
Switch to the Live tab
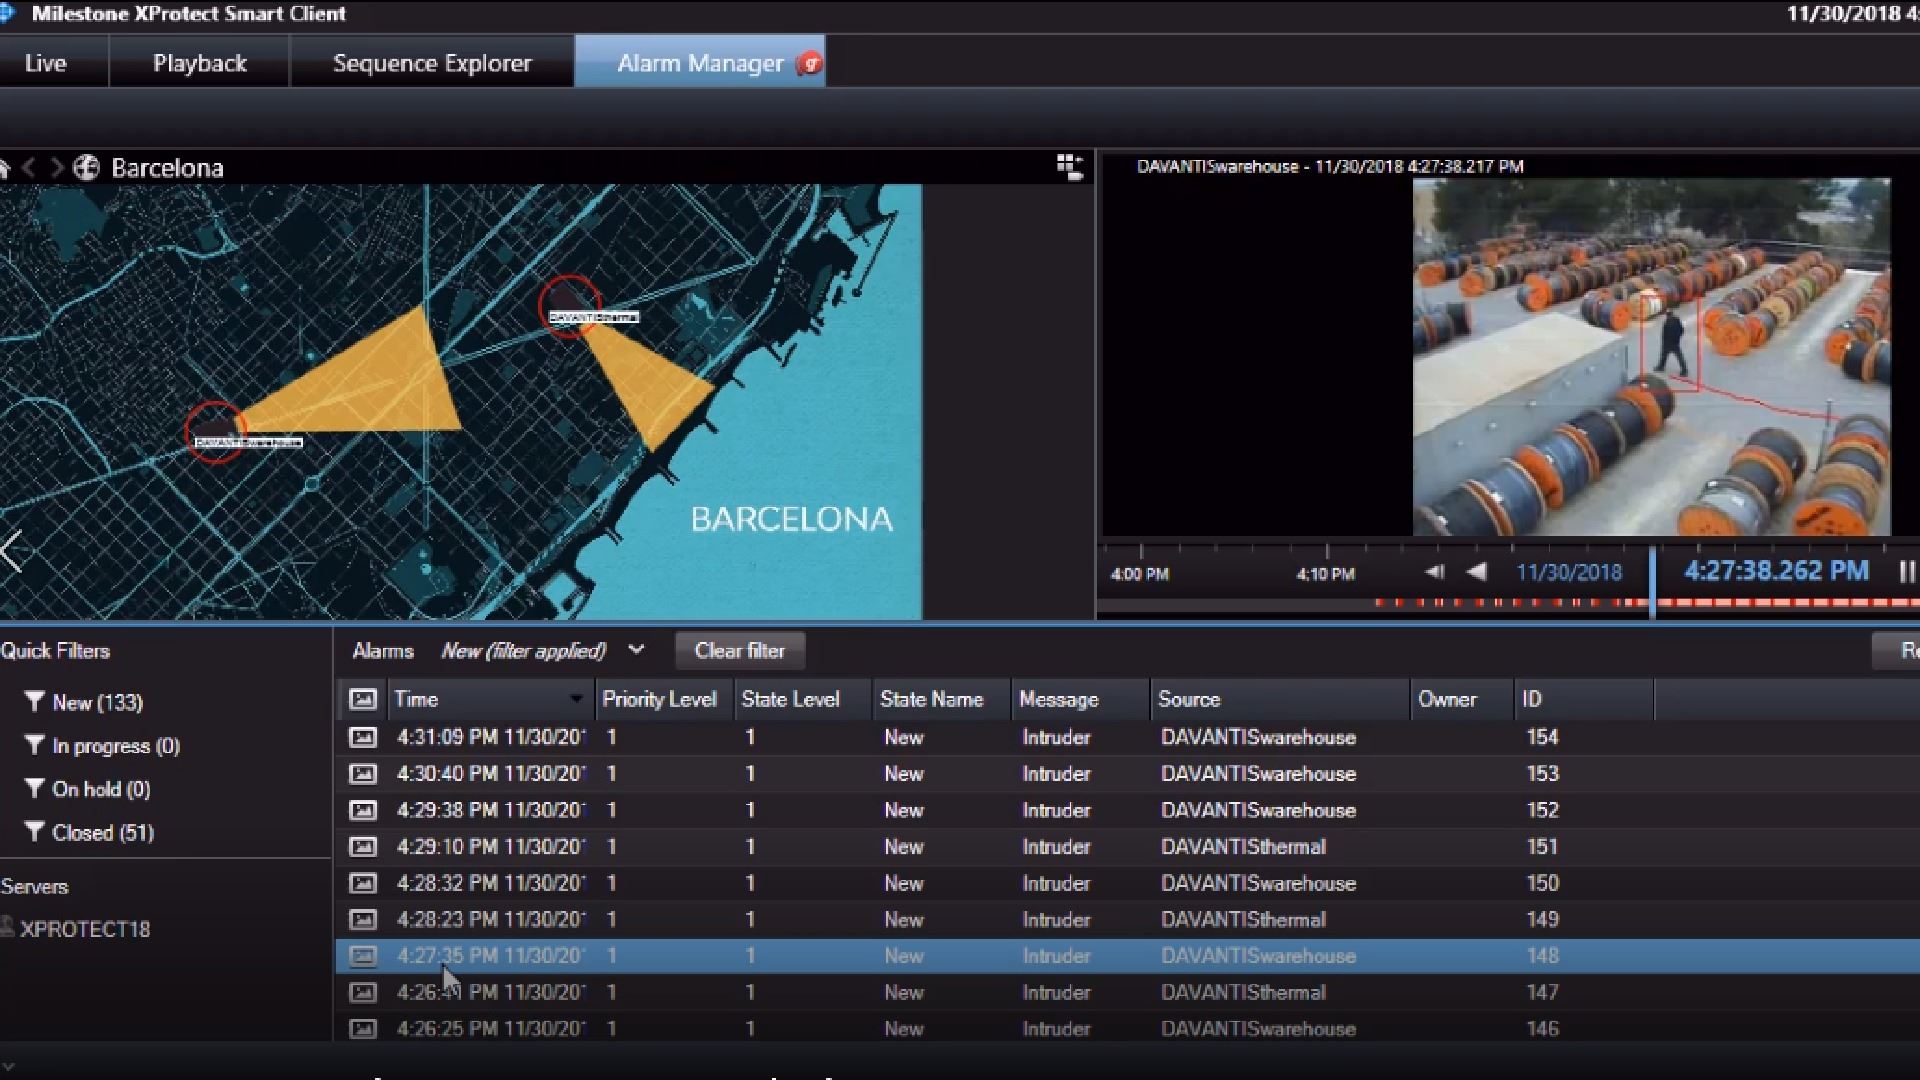46,63
